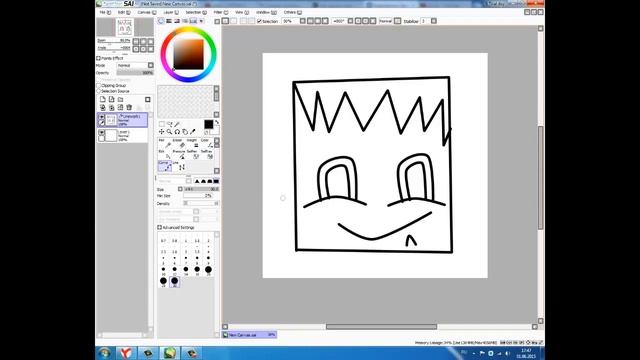Click the brush Size slider

click(x=201, y=189)
